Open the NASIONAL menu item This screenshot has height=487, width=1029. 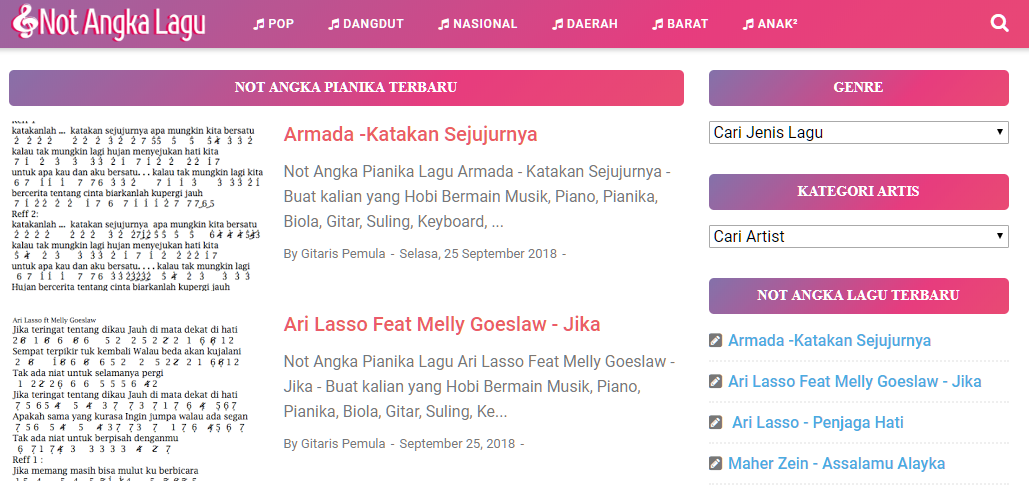pyautogui.click(x=478, y=24)
